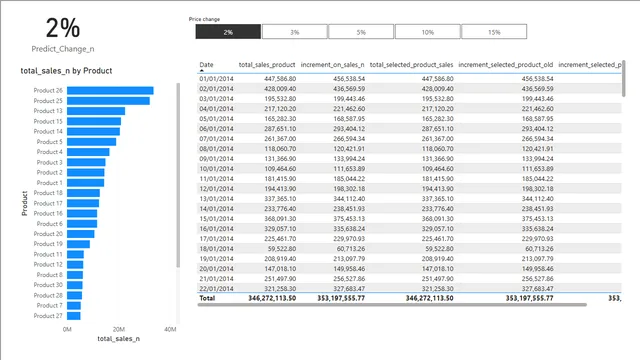Image resolution: width=640 pixels, height=360 pixels.
Task: Click the Product 27 axis label
Action: pos(48,316)
